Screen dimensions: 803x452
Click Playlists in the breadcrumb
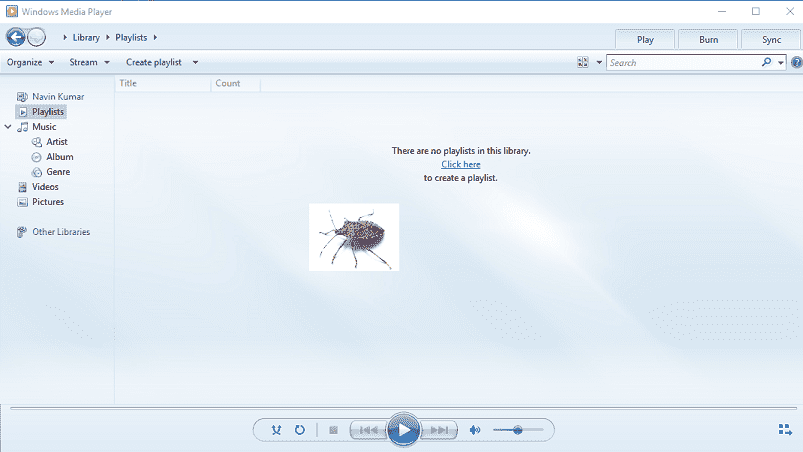point(131,37)
